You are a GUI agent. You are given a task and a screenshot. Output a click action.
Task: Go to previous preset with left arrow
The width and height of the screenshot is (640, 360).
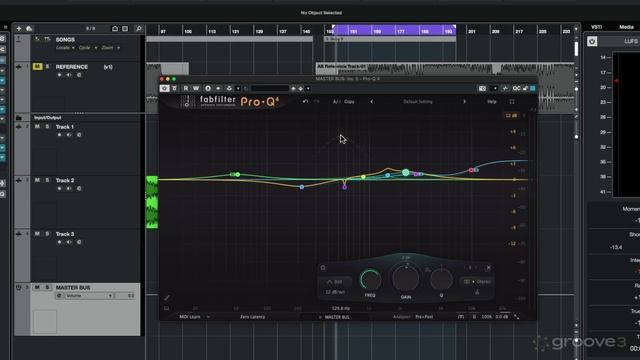(x=371, y=101)
